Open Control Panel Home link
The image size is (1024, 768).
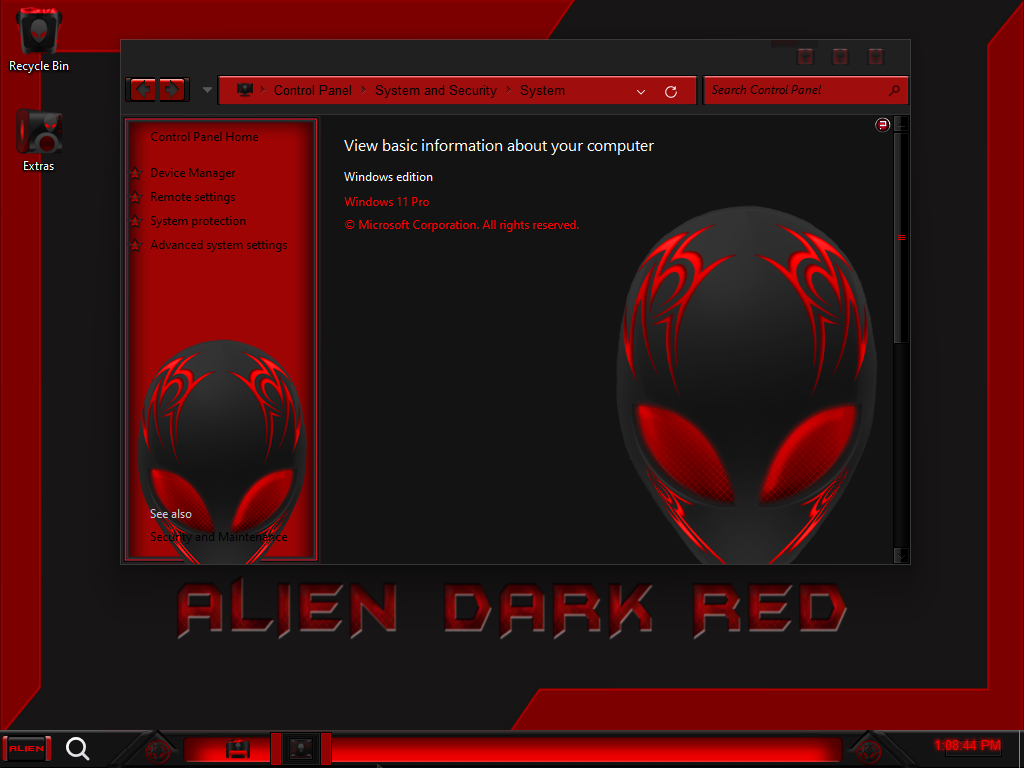click(x=204, y=136)
